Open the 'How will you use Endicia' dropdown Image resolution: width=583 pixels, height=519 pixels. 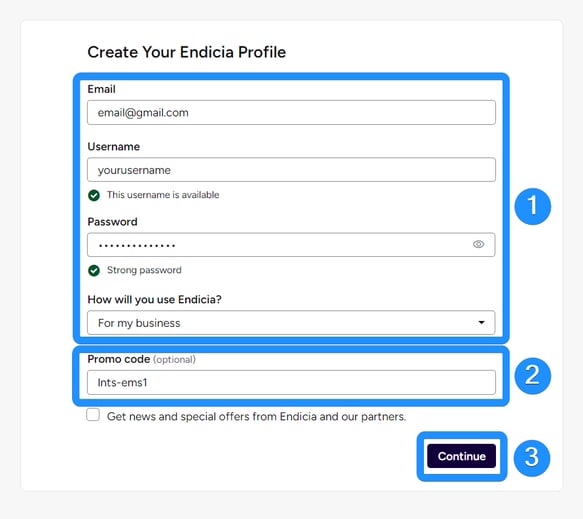pyautogui.click(x=291, y=322)
